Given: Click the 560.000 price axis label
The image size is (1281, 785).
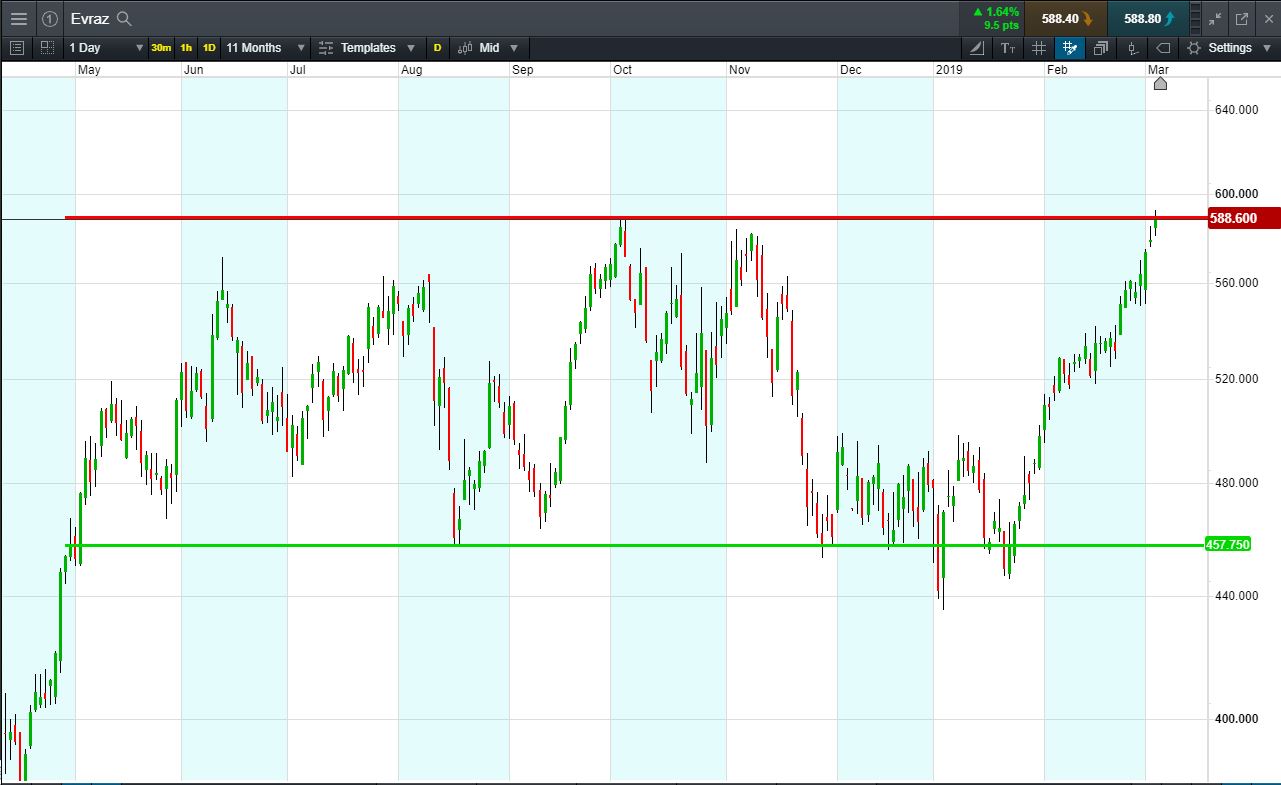Looking at the screenshot, I should (1236, 283).
